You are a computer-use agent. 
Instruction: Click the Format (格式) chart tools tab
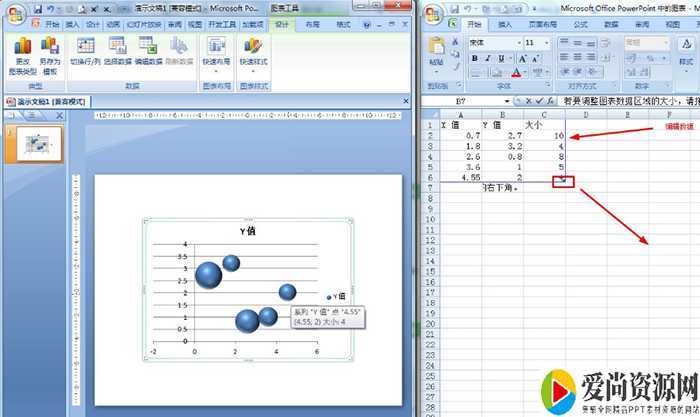tap(343, 24)
